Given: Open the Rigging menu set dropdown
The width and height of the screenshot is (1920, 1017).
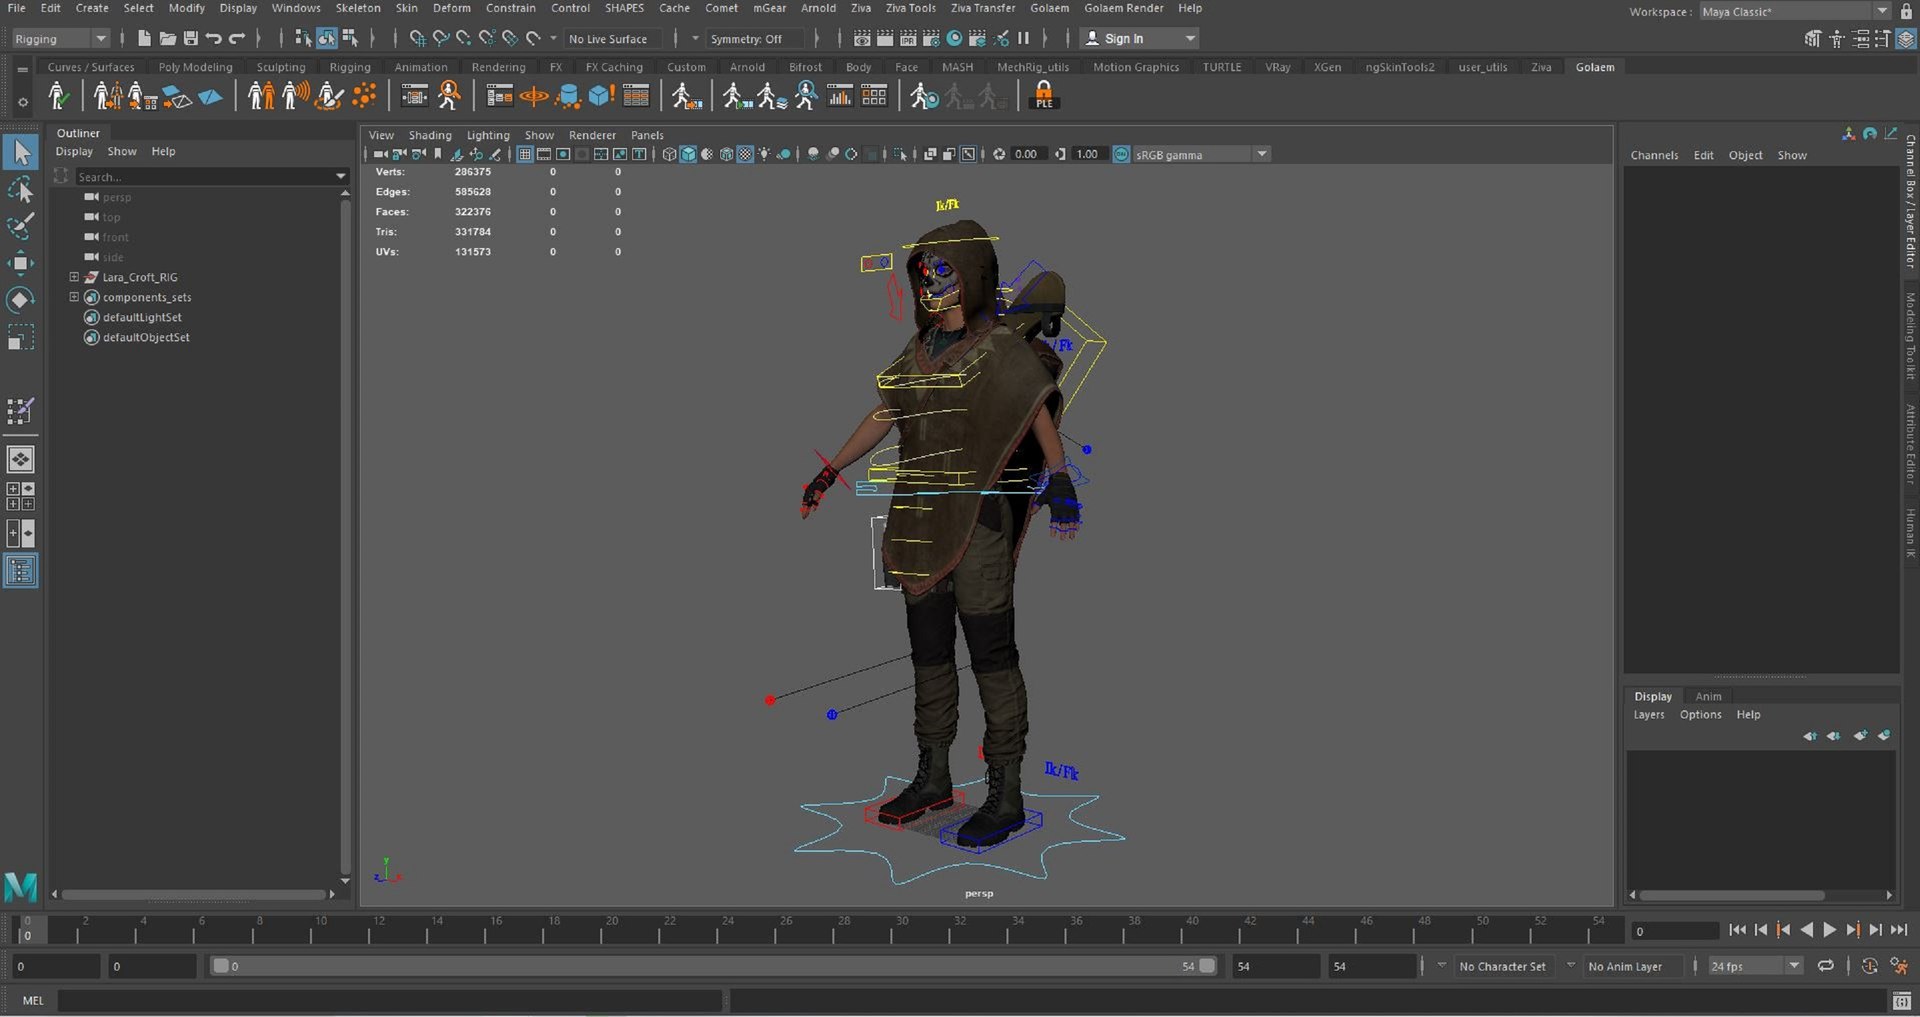Looking at the screenshot, I should click(59, 38).
